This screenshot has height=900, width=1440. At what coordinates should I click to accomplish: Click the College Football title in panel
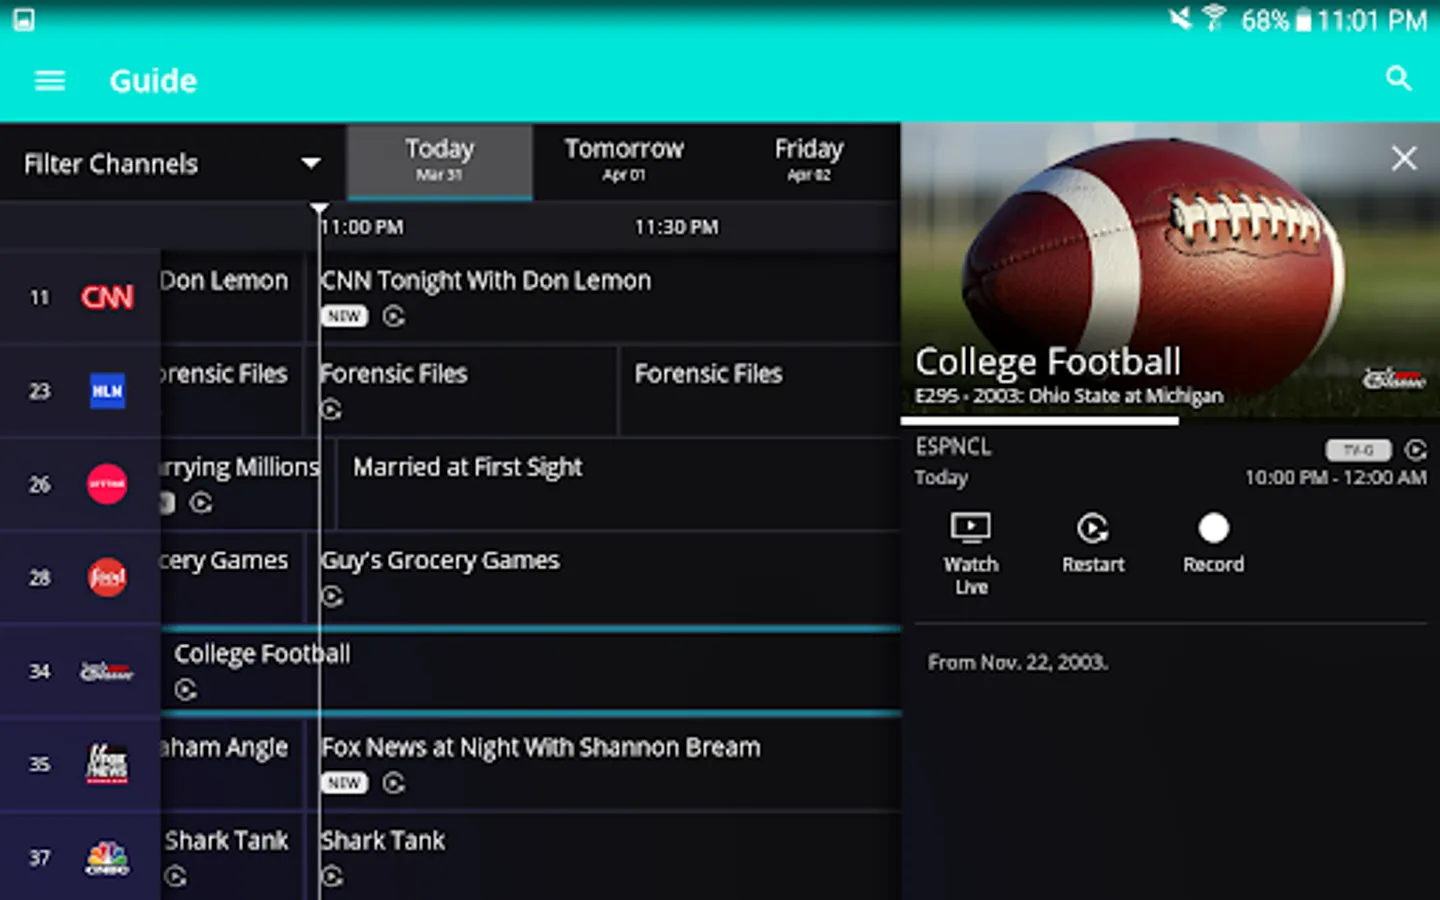(1048, 361)
